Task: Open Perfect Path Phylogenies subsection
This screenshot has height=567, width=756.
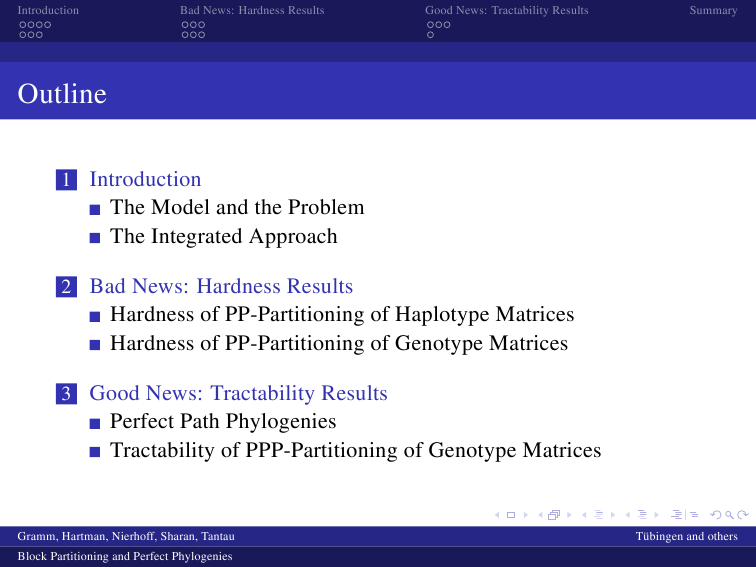Action: click(223, 421)
